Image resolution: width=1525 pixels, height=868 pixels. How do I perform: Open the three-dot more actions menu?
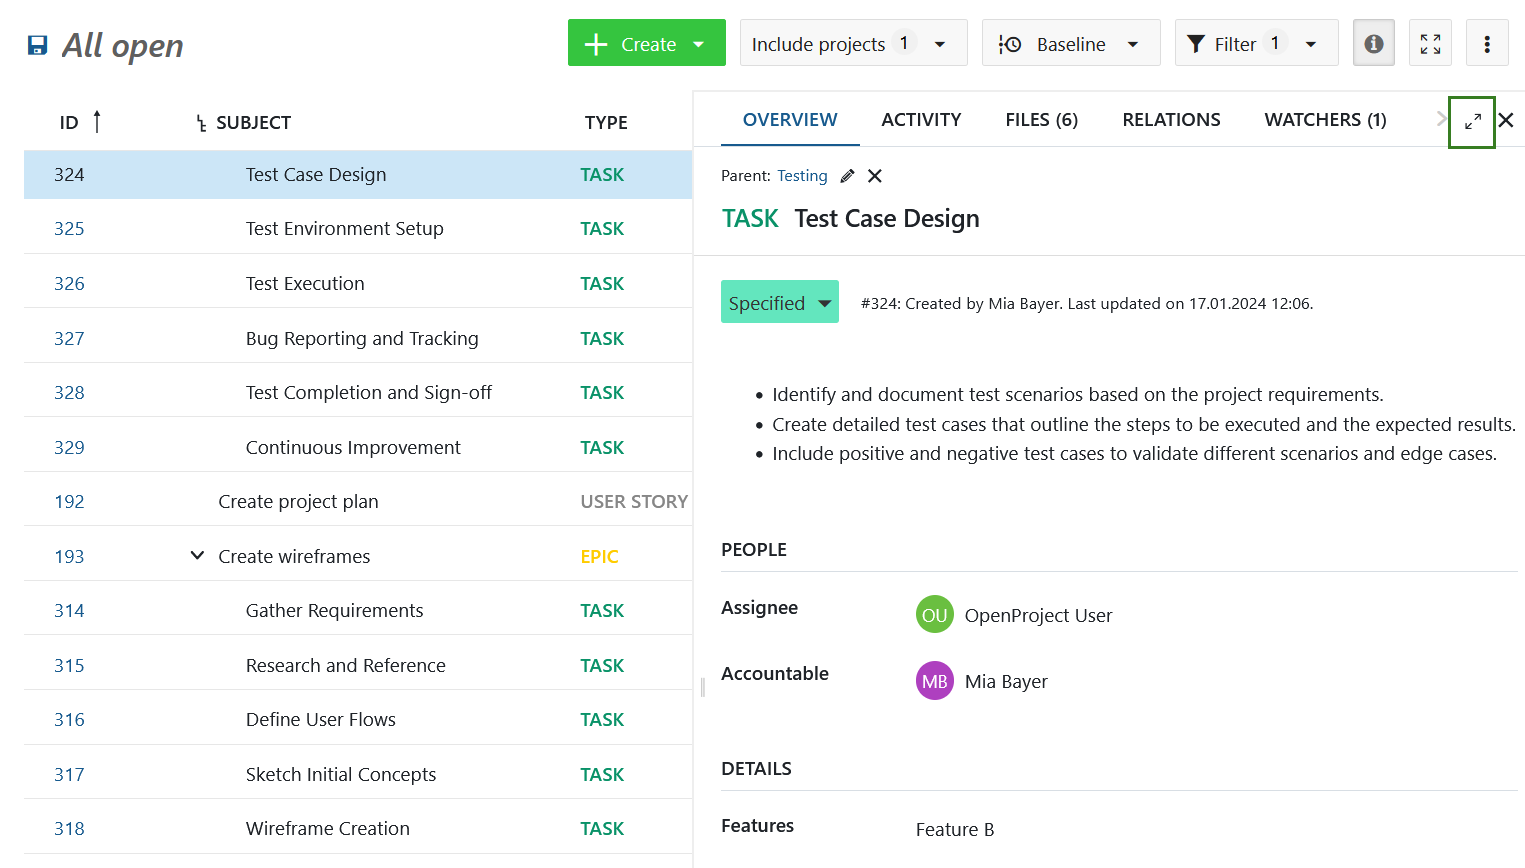pos(1487,43)
